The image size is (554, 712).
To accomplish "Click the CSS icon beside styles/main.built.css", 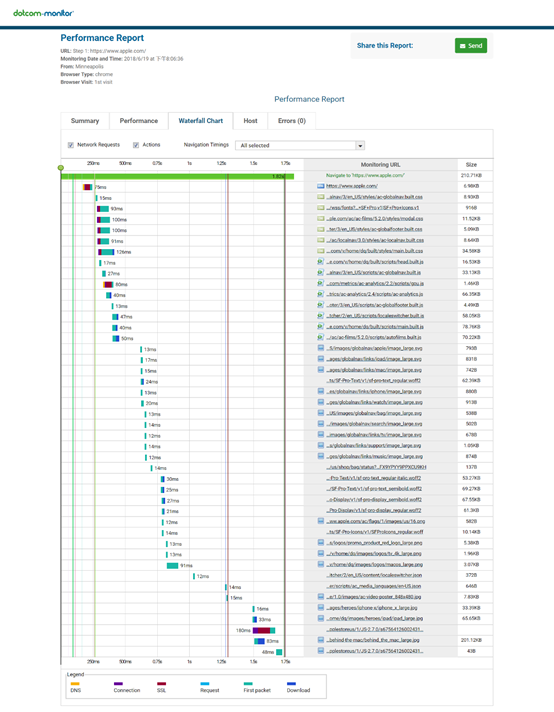I will tap(321, 251).
